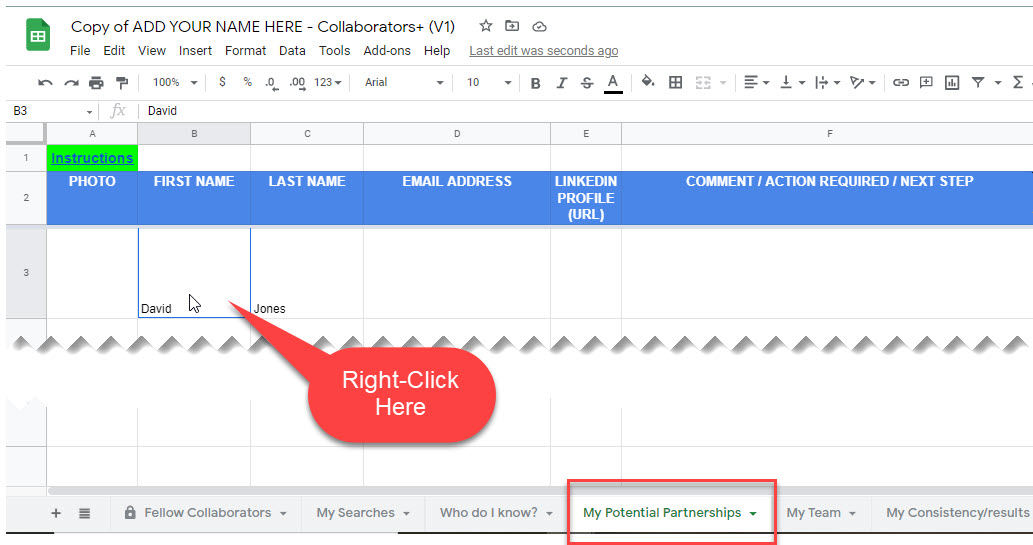Open the Data menu
Viewport: 1033px width, 545px height.
click(x=292, y=51)
